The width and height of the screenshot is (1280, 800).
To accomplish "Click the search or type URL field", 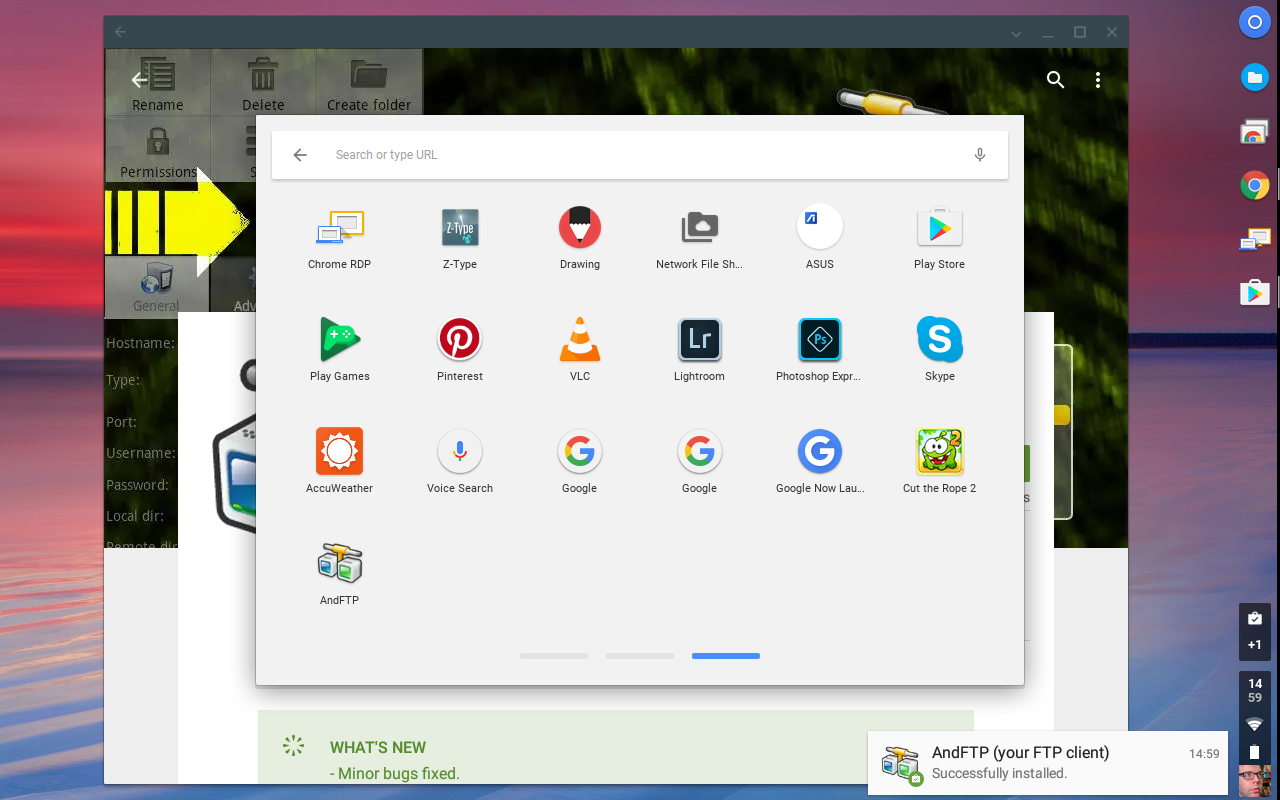I will (x=640, y=155).
